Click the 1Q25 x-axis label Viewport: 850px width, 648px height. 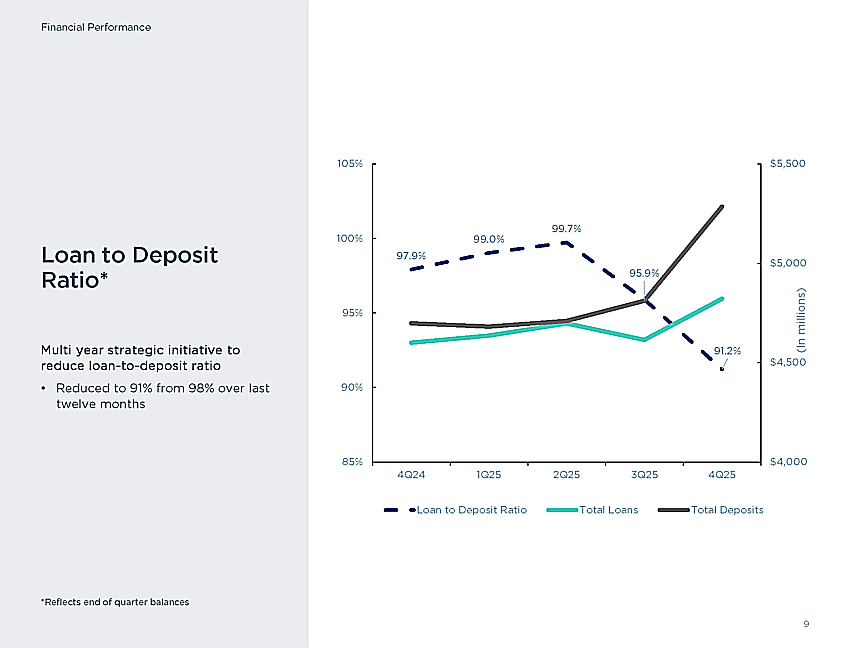click(488, 474)
